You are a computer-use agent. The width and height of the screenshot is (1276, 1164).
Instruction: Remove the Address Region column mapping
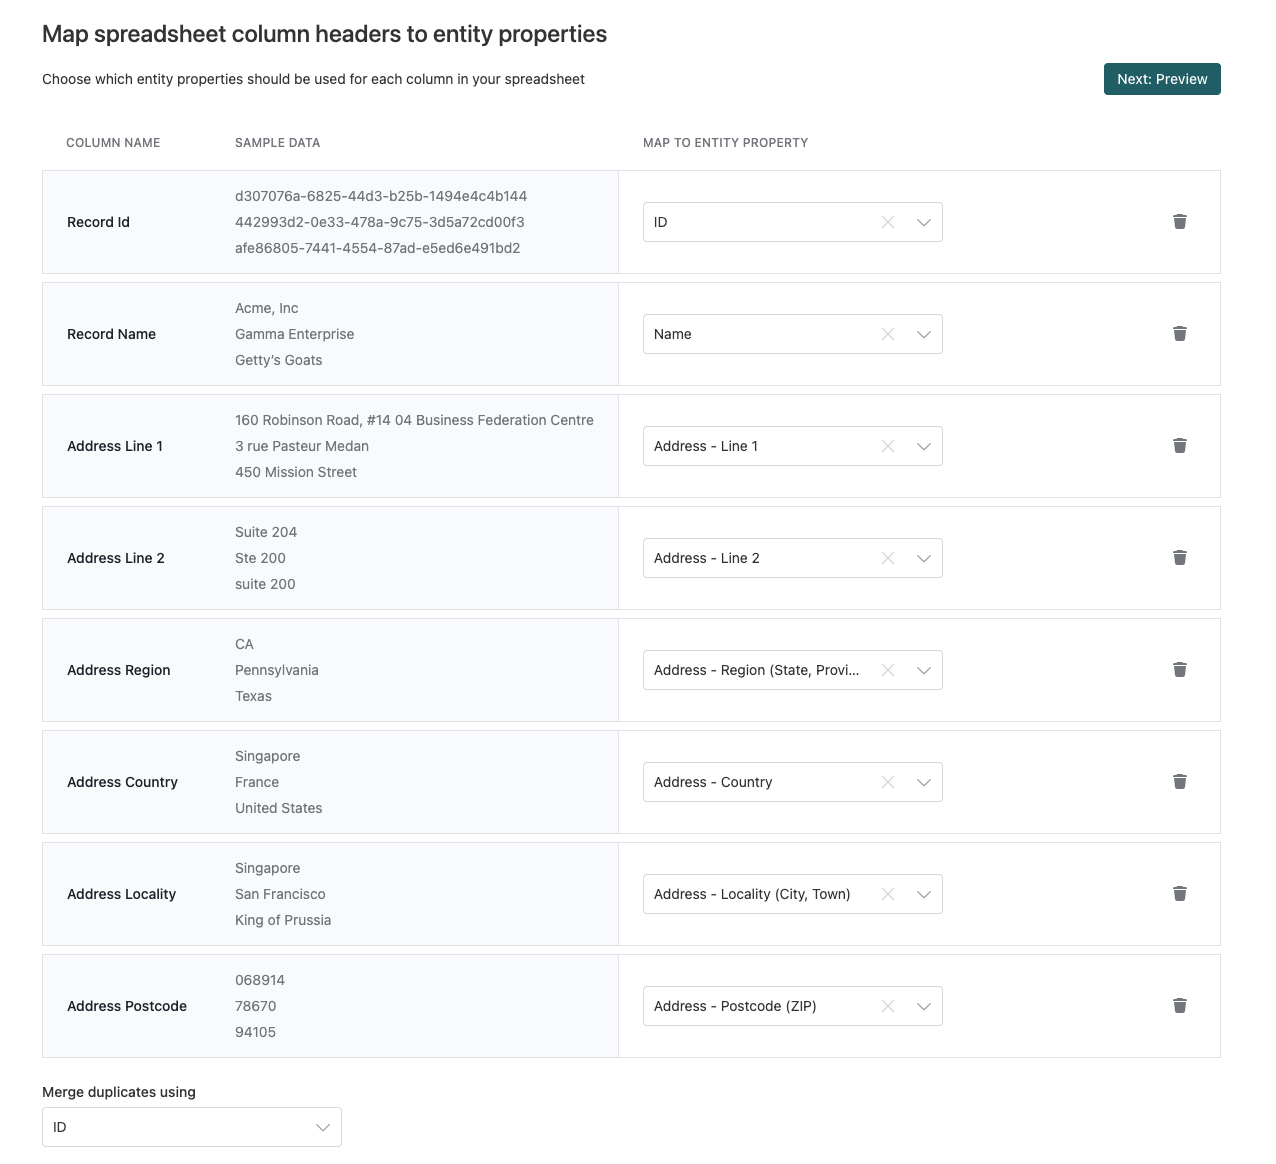click(1180, 670)
